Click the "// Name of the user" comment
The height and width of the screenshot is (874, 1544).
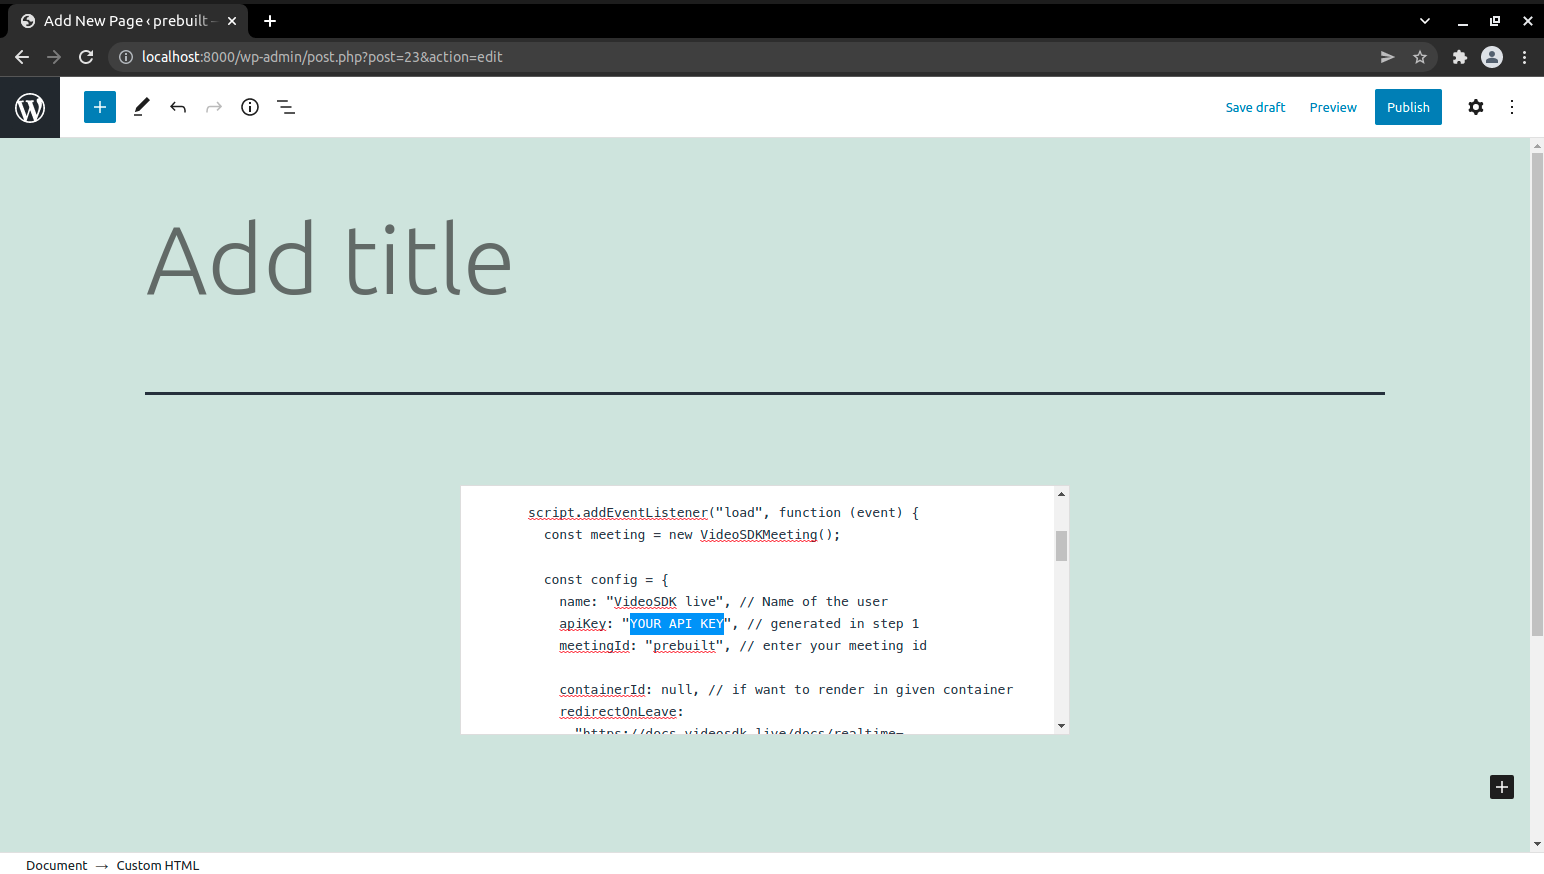[x=813, y=602]
